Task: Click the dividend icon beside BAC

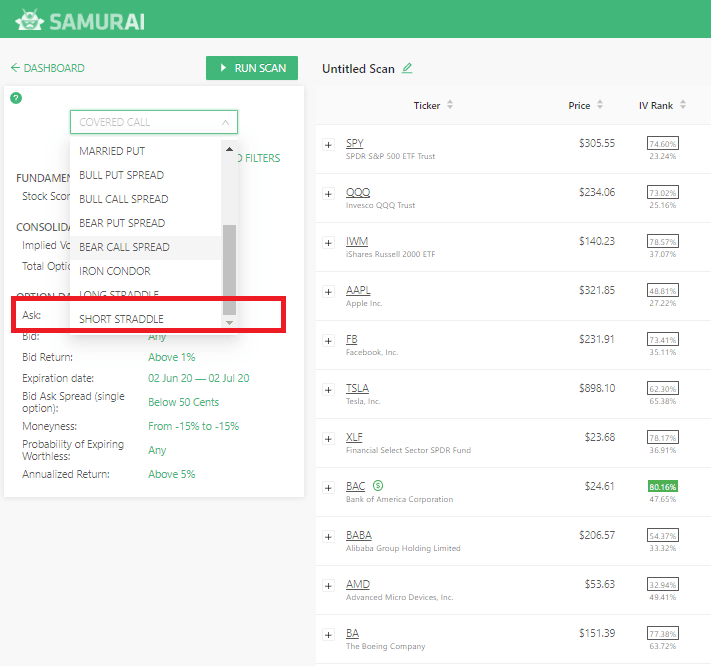Action: pos(378,486)
